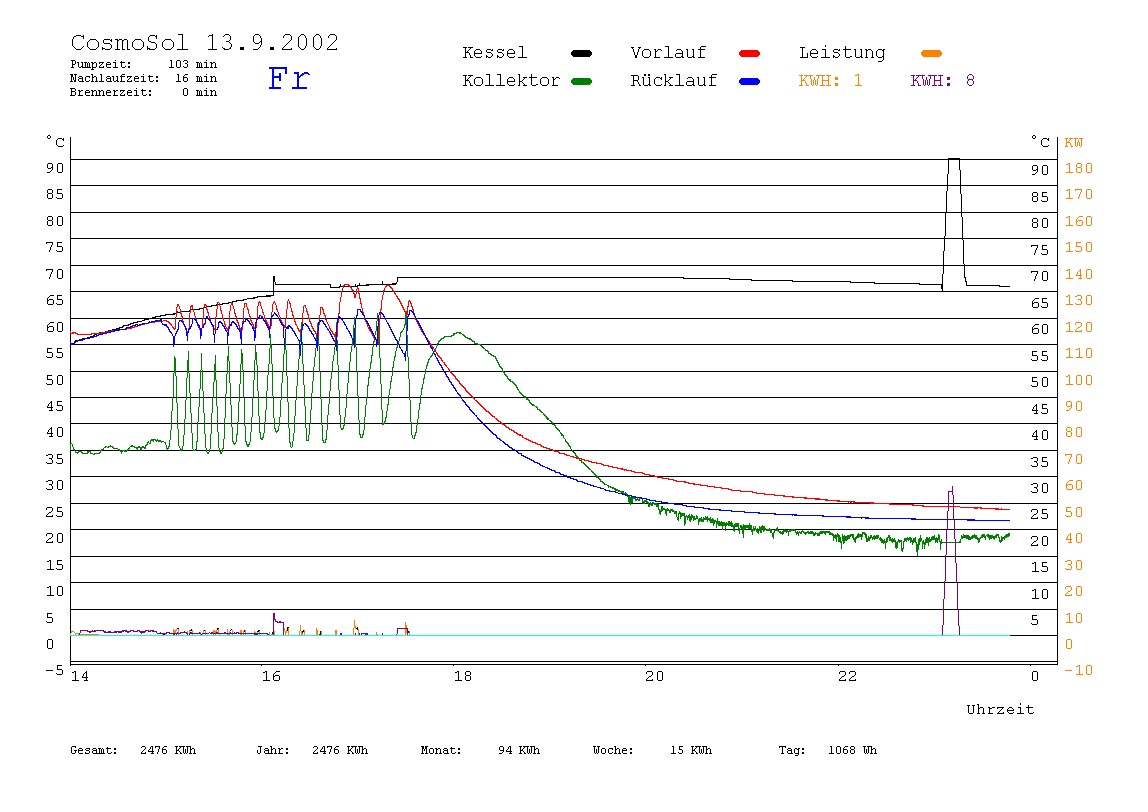Click the '103 min' Pumpzeit value
Screen dimensions: 1148x812
[x=193, y=64]
